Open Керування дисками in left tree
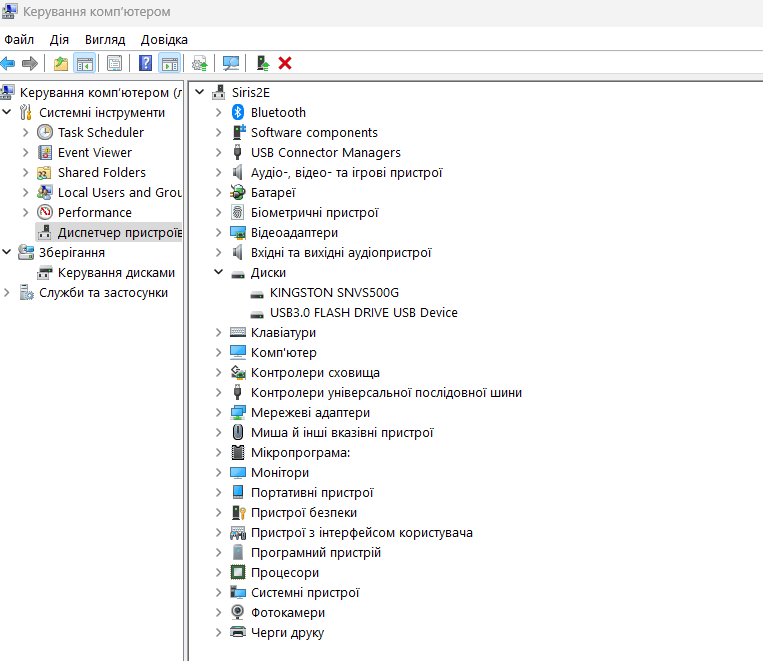763x661 pixels. (x=116, y=273)
